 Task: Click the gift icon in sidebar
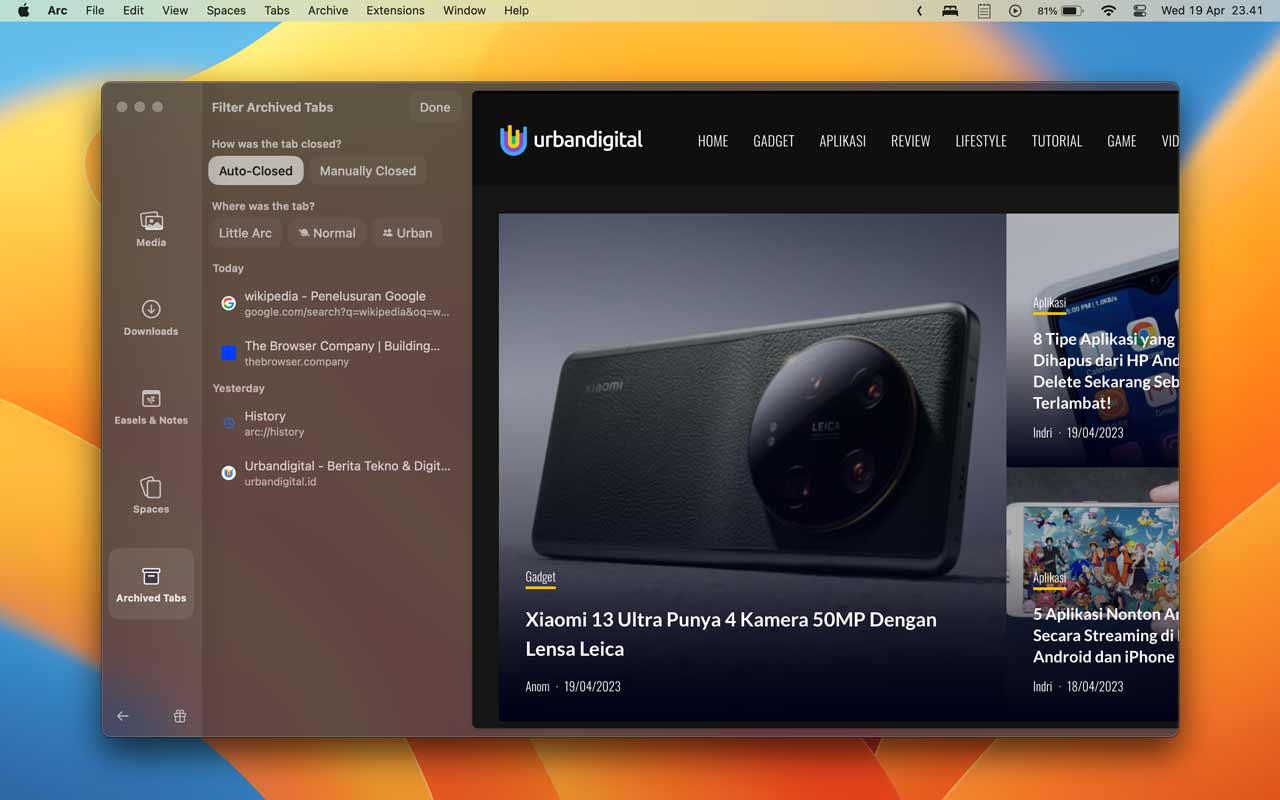pos(180,716)
